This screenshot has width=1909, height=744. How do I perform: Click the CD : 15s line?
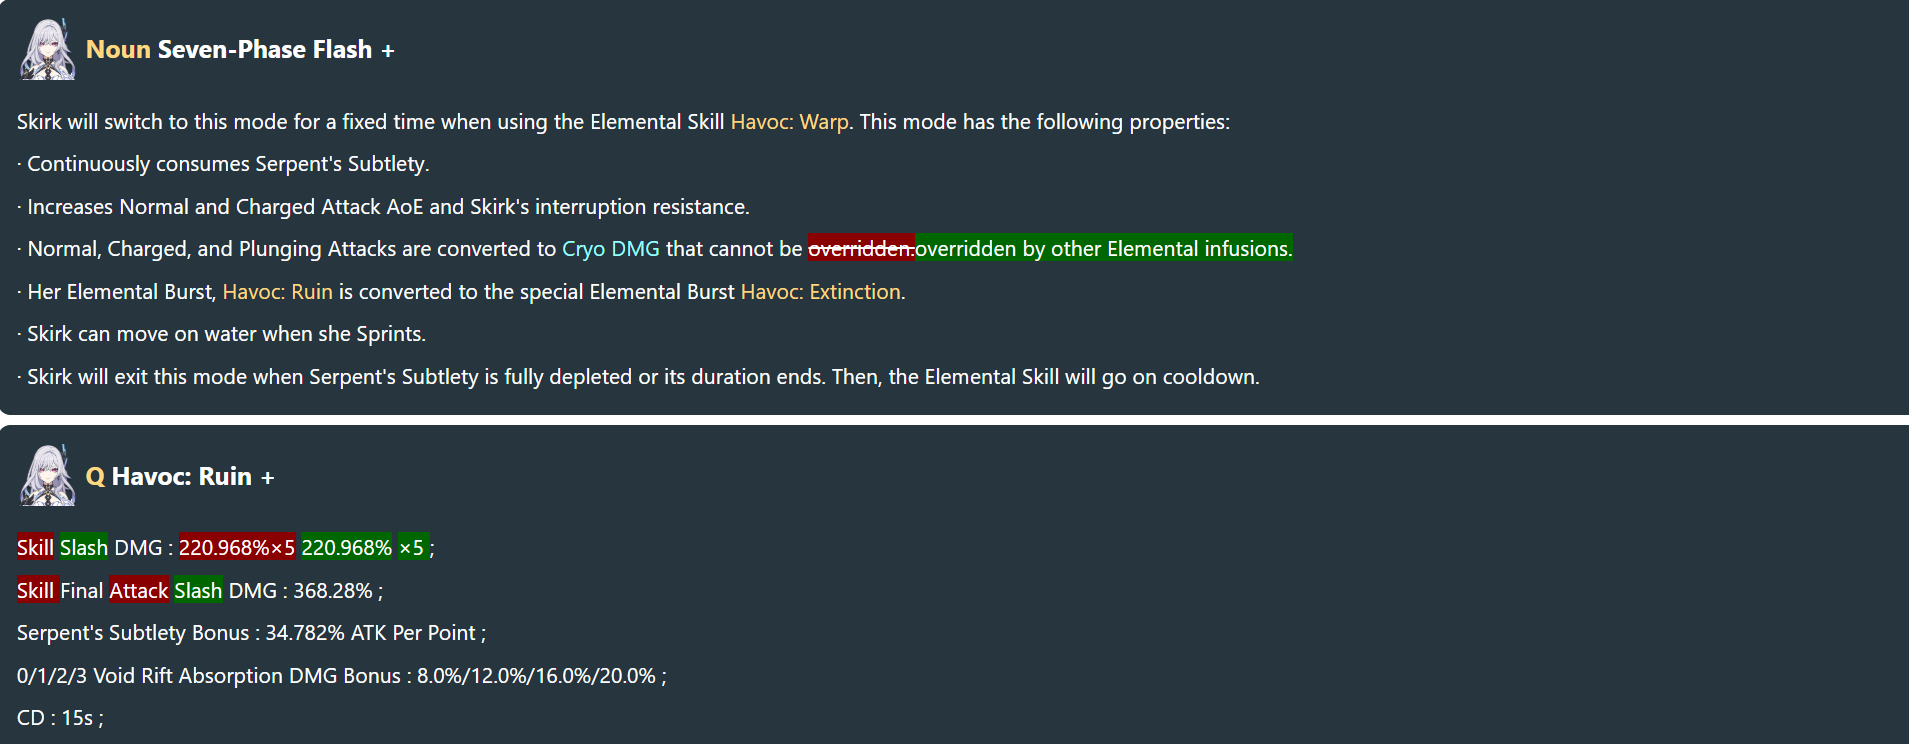click(60, 718)
